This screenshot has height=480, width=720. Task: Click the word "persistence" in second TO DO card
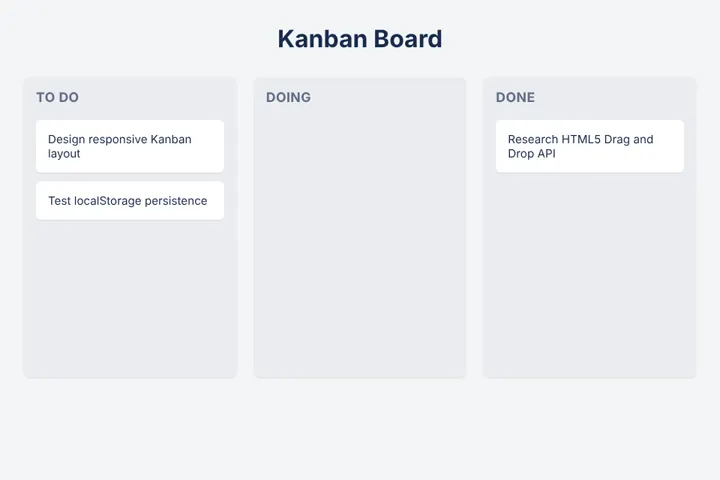point(176,201)
